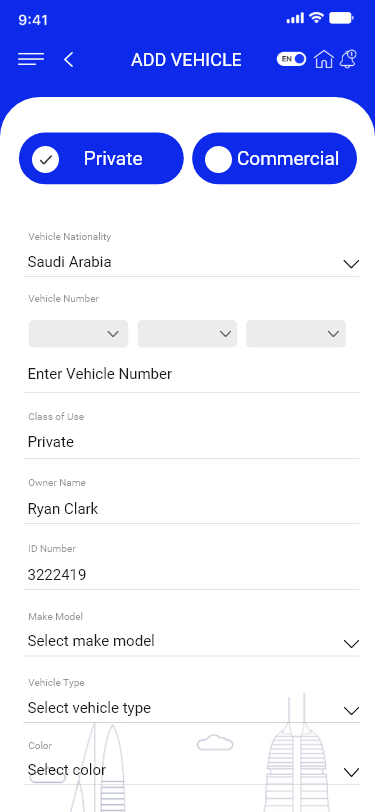
Task: Click the Owner Name field Ryan Clark
Action: pos(191,509)
